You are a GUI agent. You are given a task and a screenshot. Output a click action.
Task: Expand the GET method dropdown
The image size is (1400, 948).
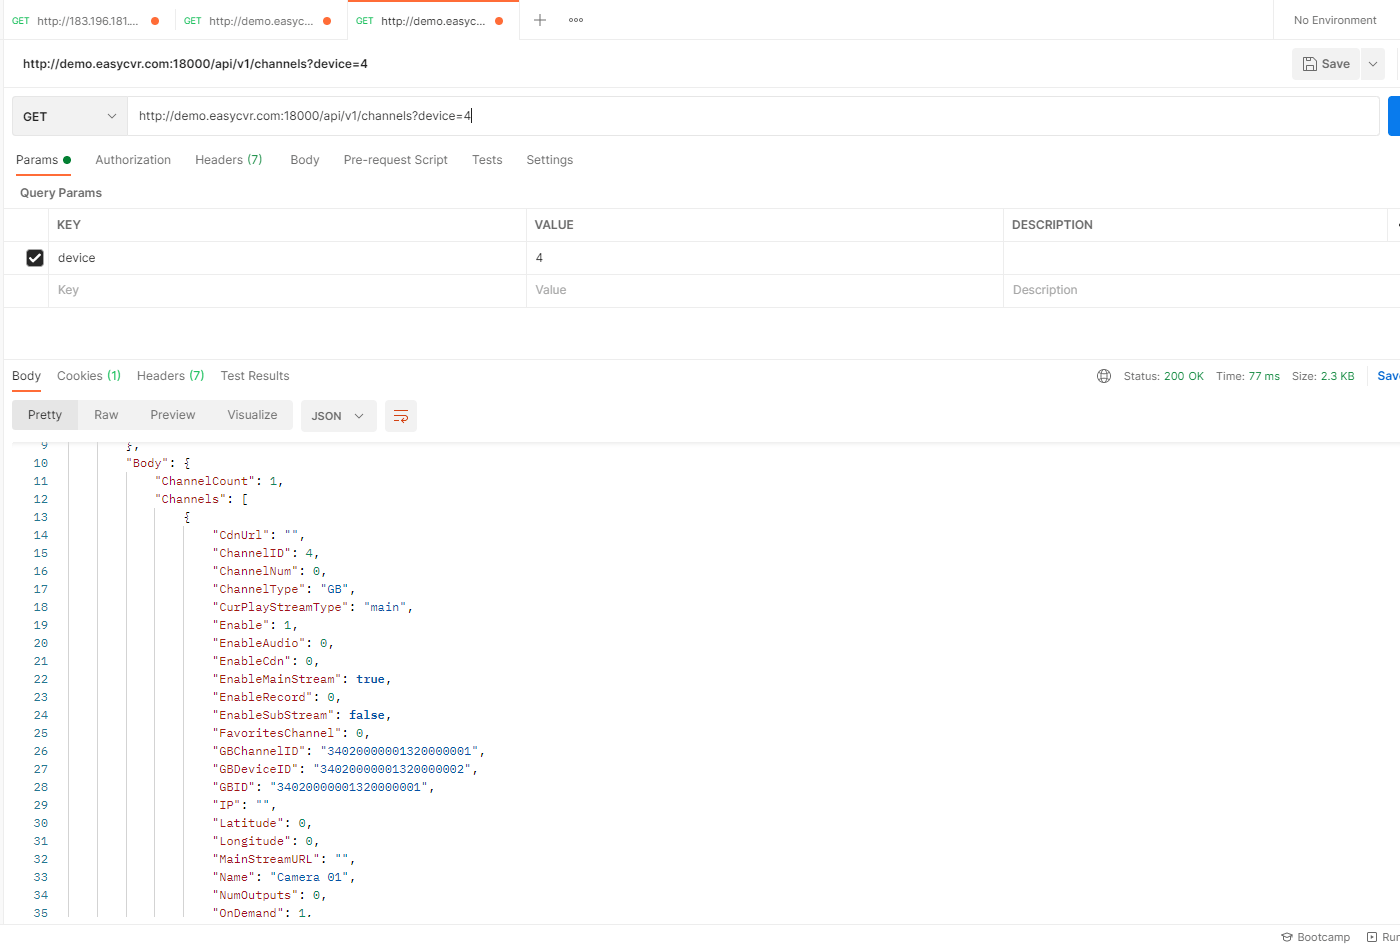coord(69,116)
